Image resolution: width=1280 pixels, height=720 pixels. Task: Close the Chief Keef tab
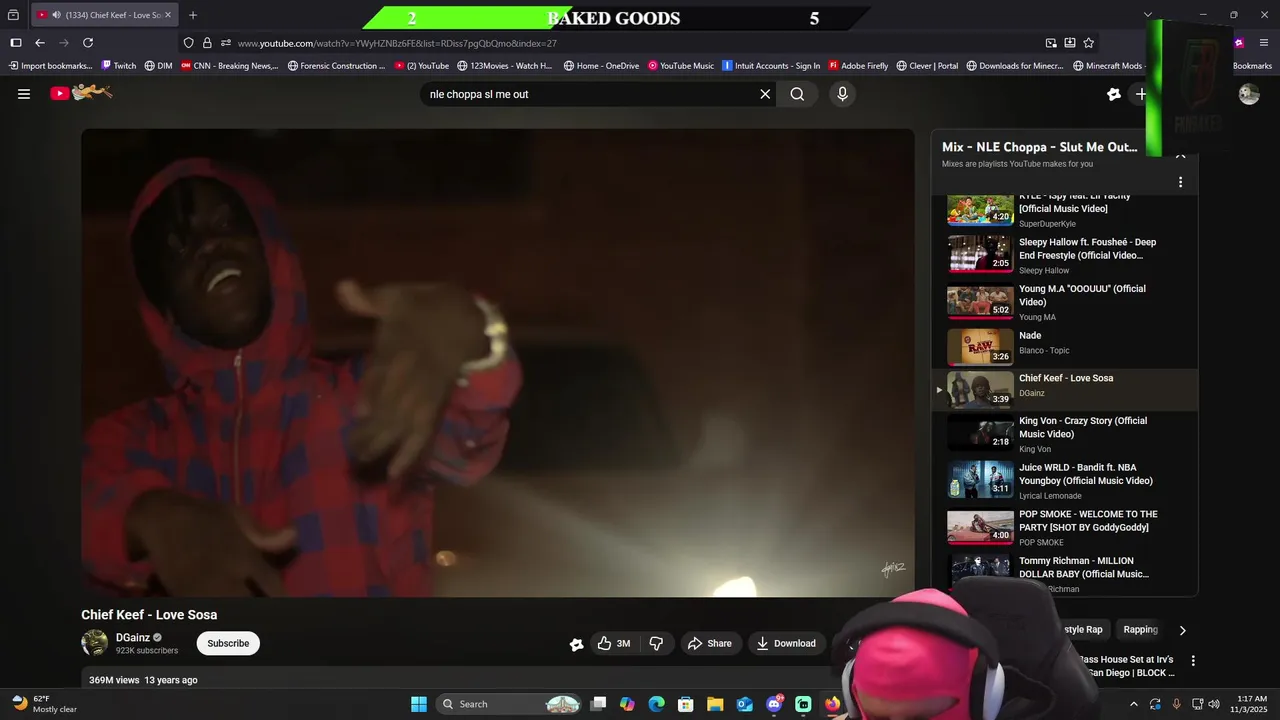click(x=168, y=15)
